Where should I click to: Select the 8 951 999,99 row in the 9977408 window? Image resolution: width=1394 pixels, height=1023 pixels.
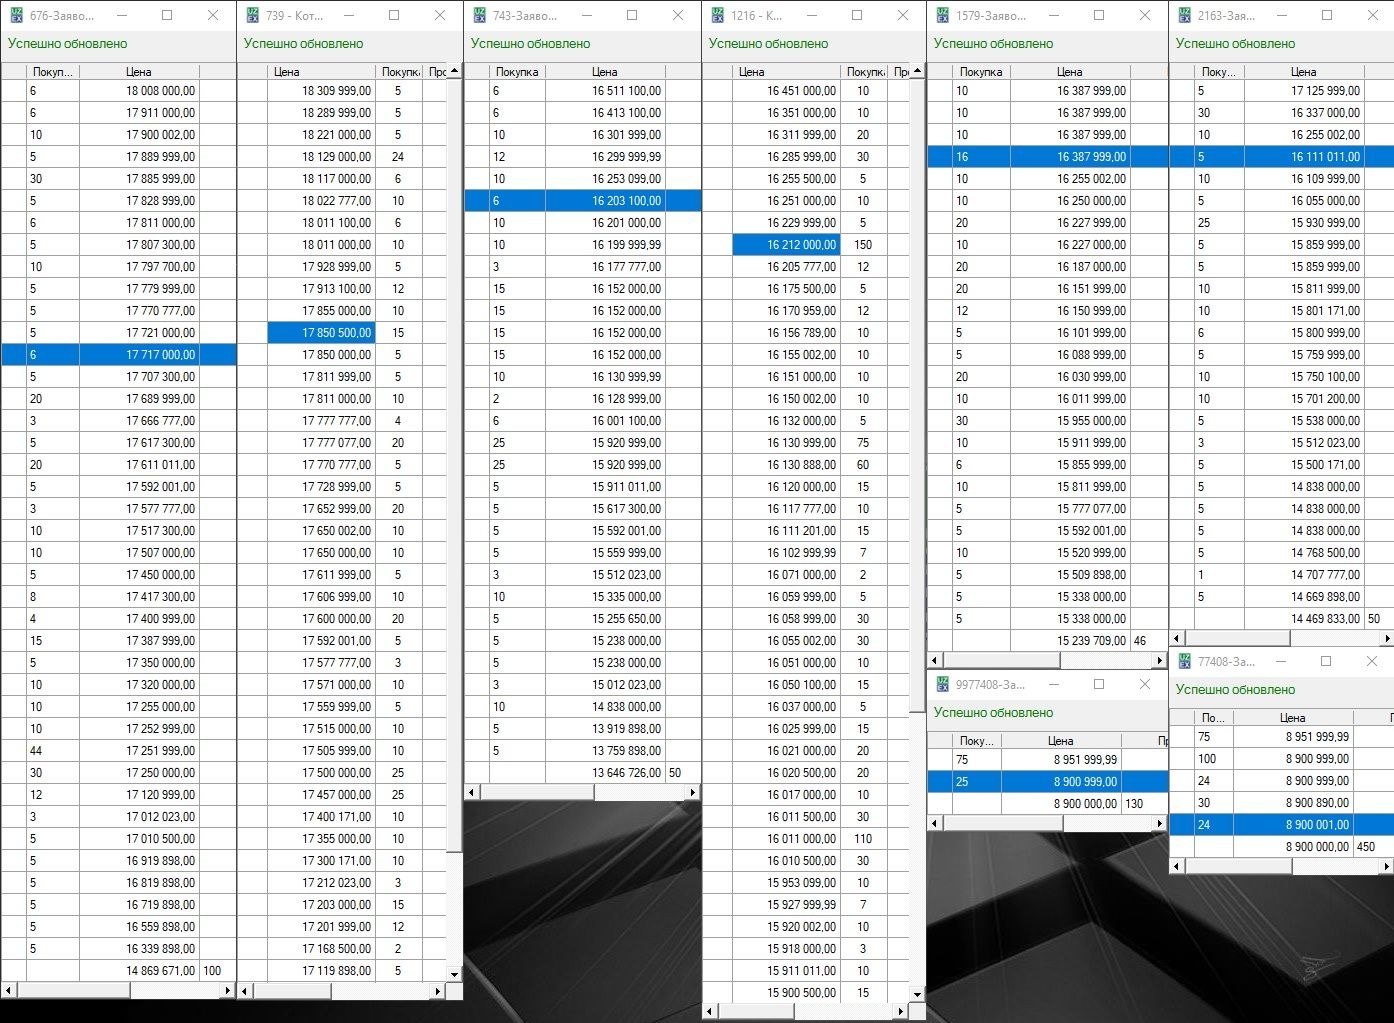pos(1060,760)
